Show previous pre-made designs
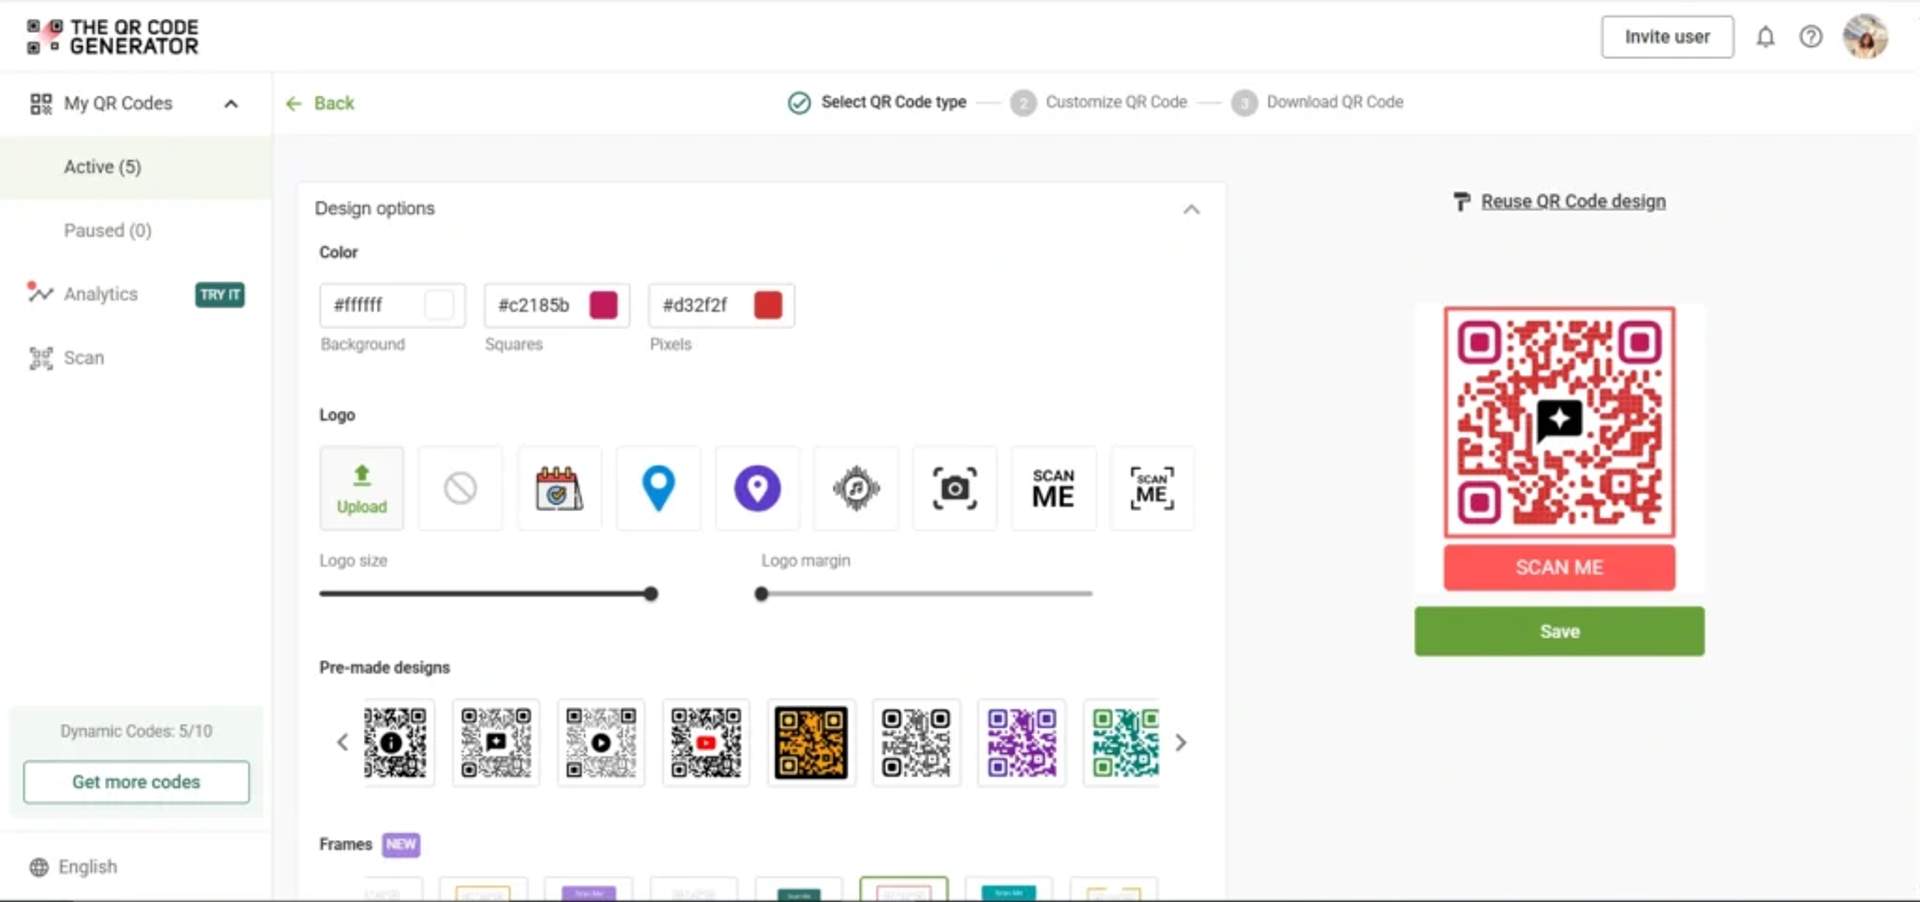 click(x=342, y=743)
